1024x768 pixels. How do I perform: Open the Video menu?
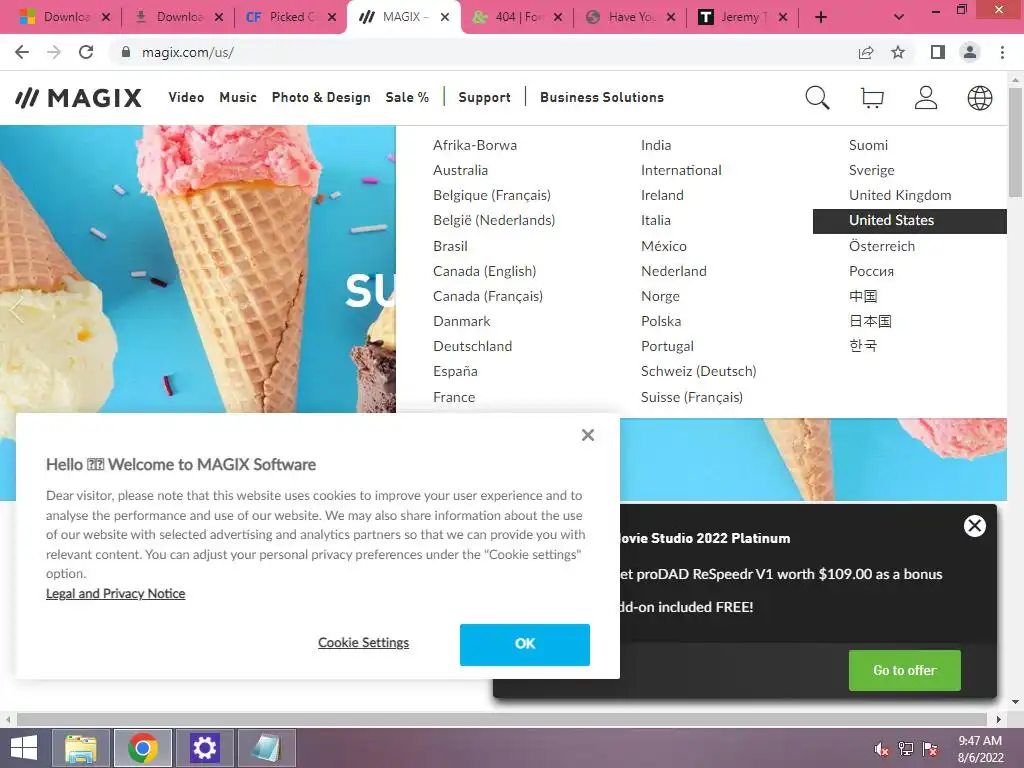[186, 97]
